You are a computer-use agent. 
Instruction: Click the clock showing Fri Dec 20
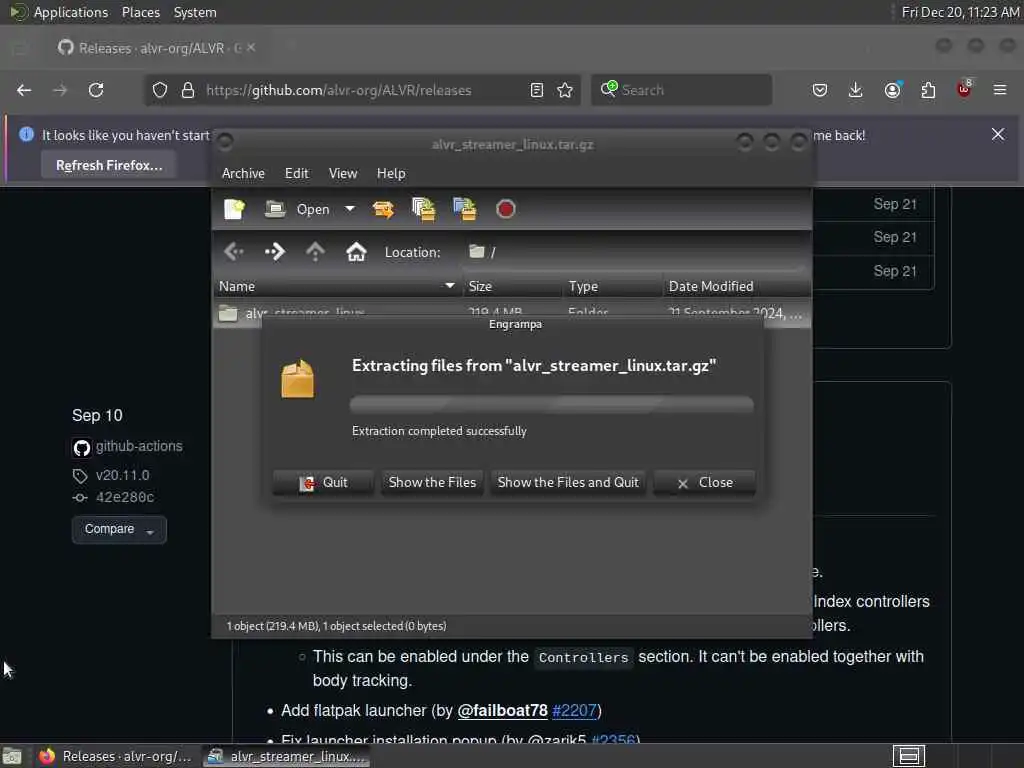(960, 12)
